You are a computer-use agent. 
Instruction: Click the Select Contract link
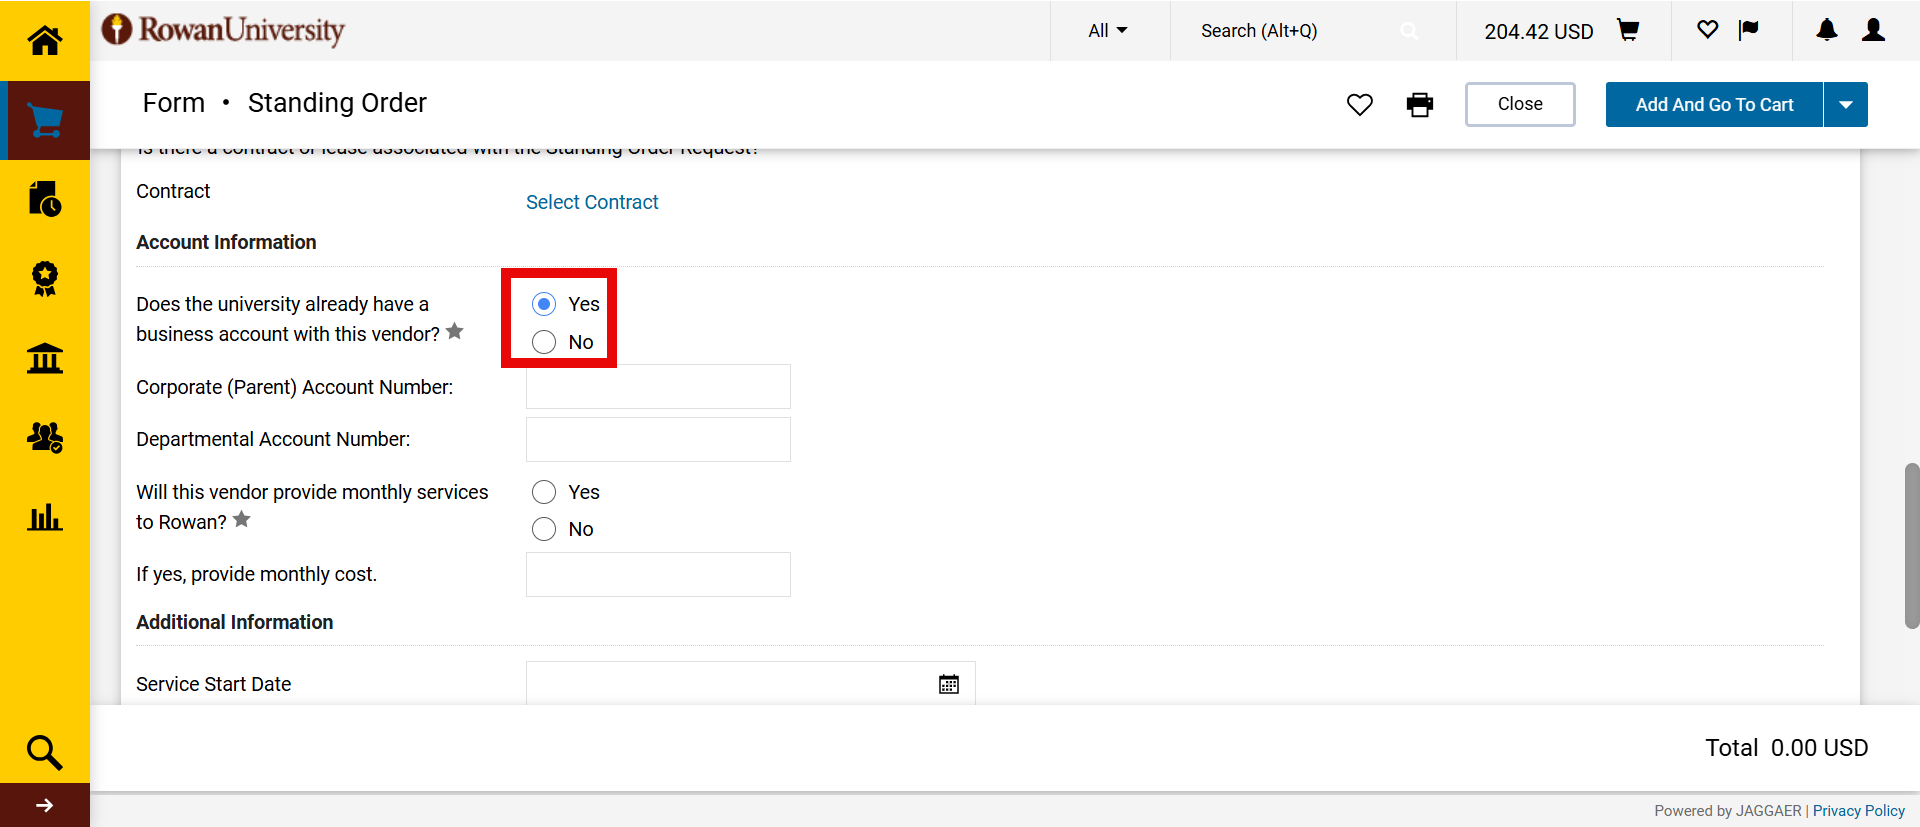click(592, 202)
